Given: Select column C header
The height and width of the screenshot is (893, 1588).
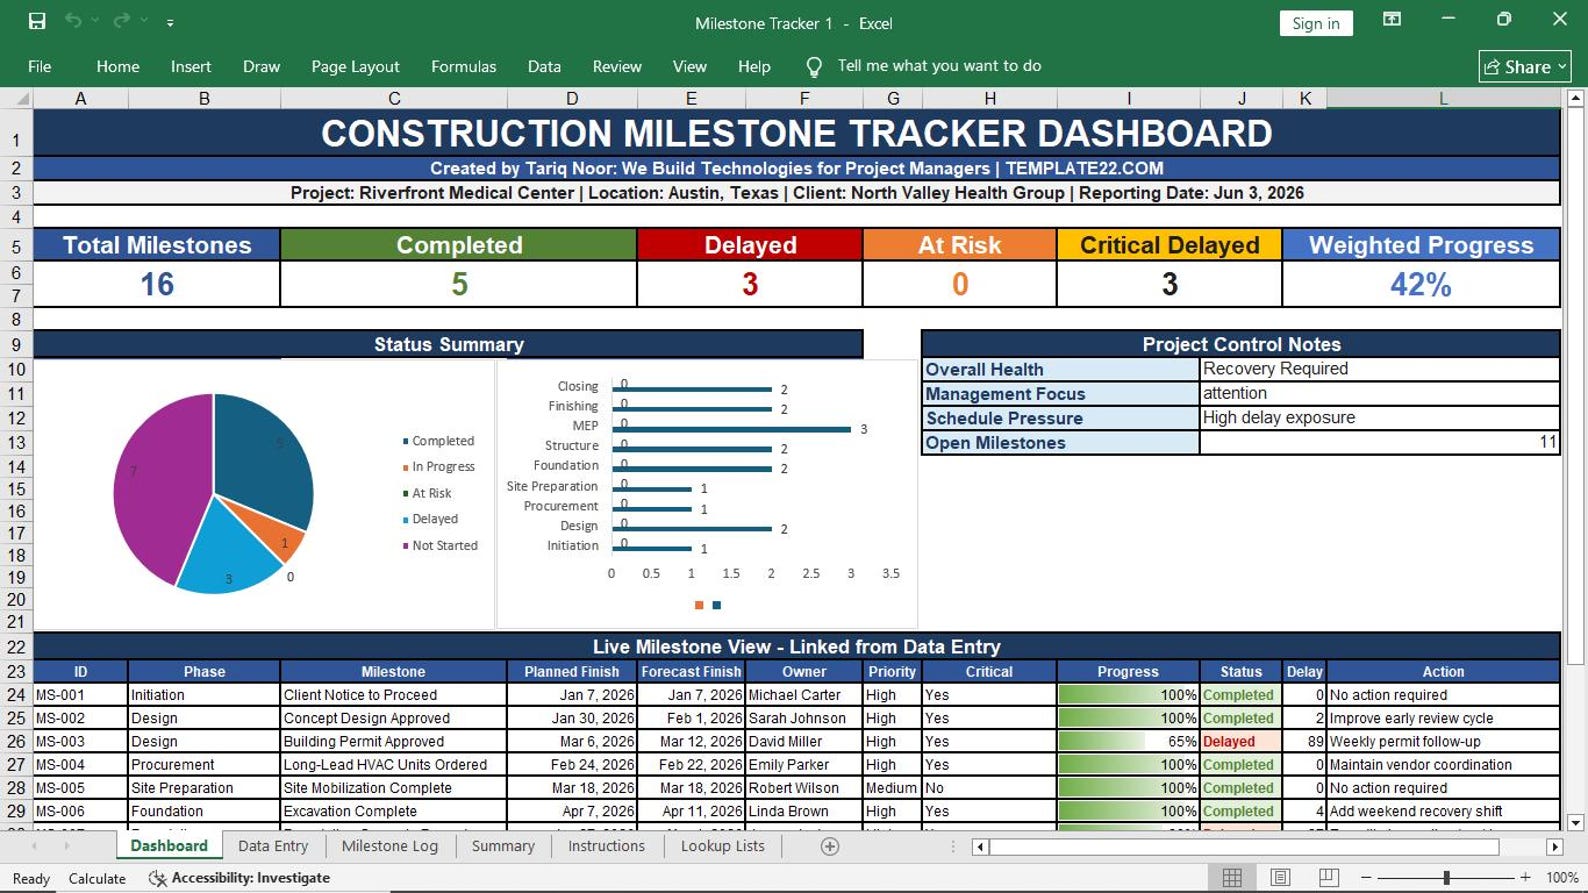Looking at the screenshot, I should [394, 98].
